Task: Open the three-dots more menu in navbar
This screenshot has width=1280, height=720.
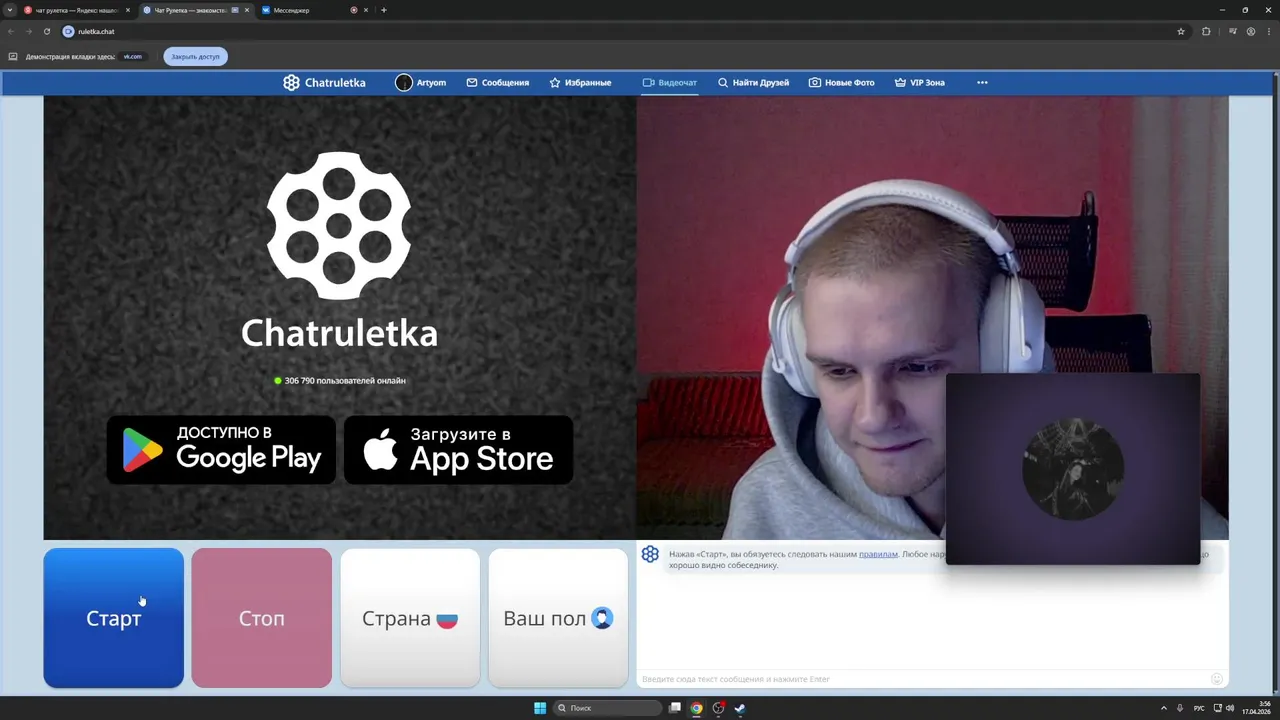Action: [982, 82]
